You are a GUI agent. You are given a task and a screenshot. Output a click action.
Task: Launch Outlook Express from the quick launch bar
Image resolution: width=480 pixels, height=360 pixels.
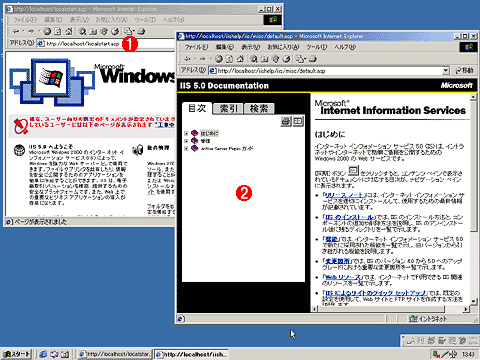point(54,354)
